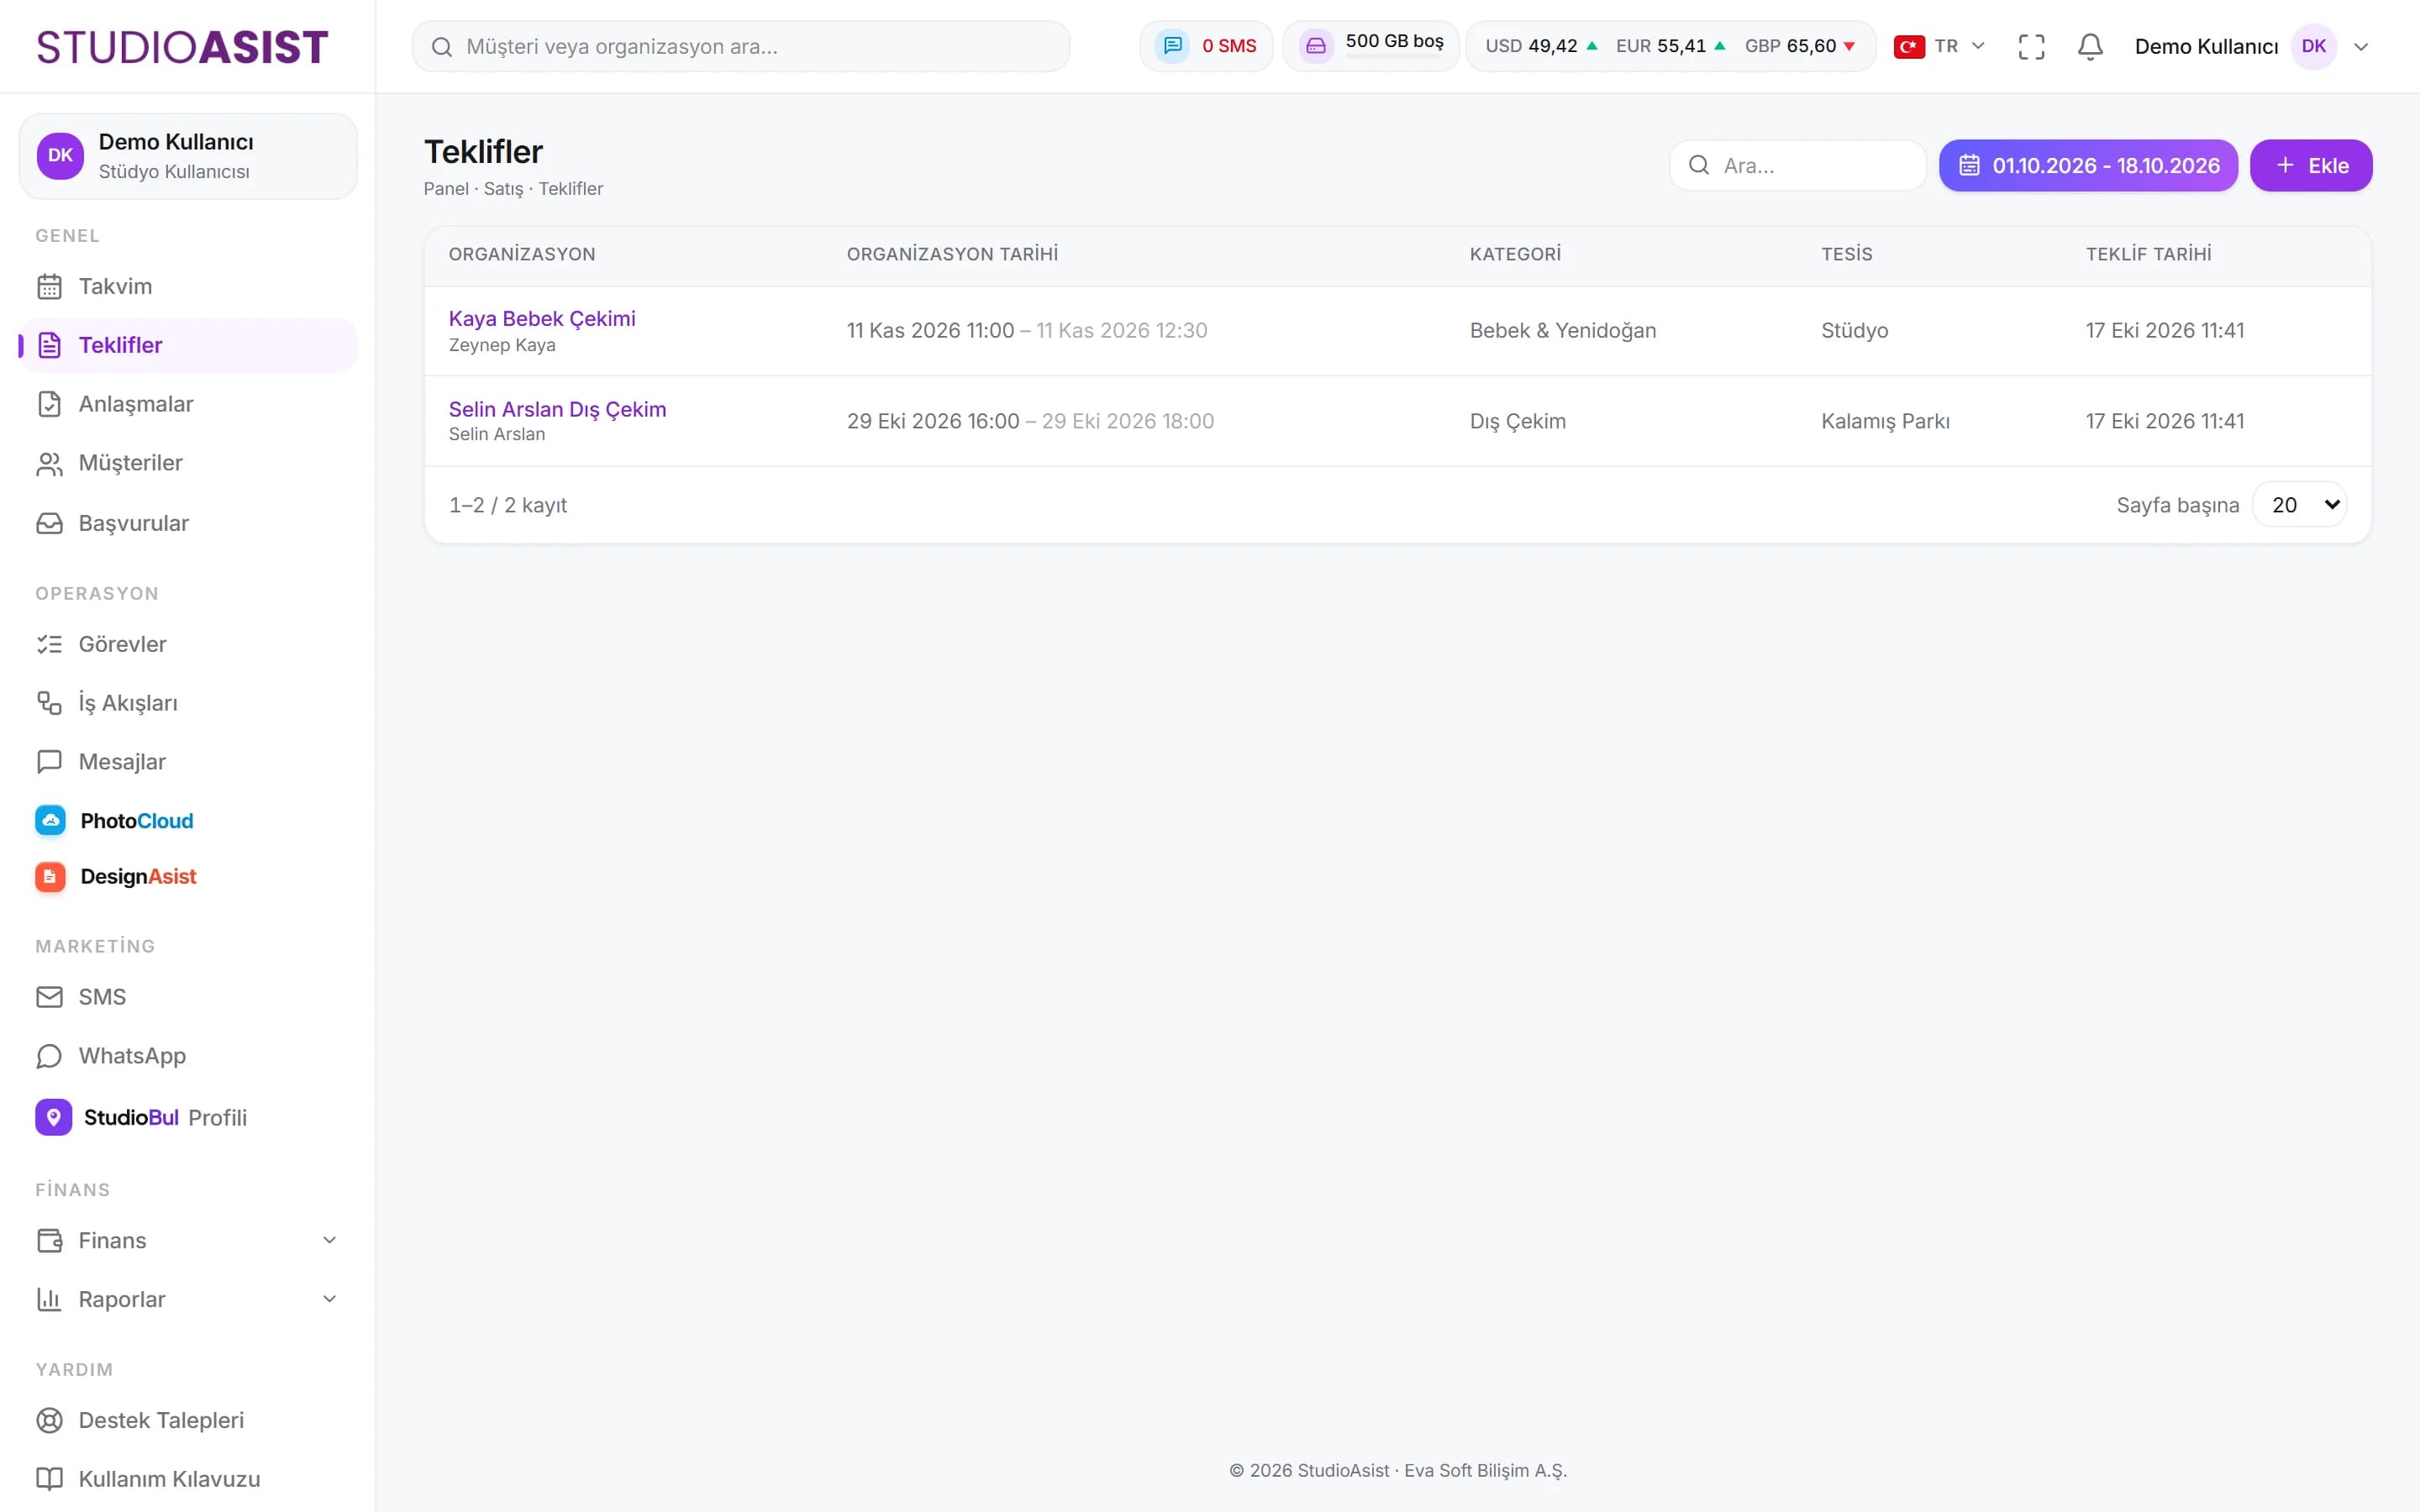
Task: Click the WhatsApp bubble icon
Action: click(49, 1056)
